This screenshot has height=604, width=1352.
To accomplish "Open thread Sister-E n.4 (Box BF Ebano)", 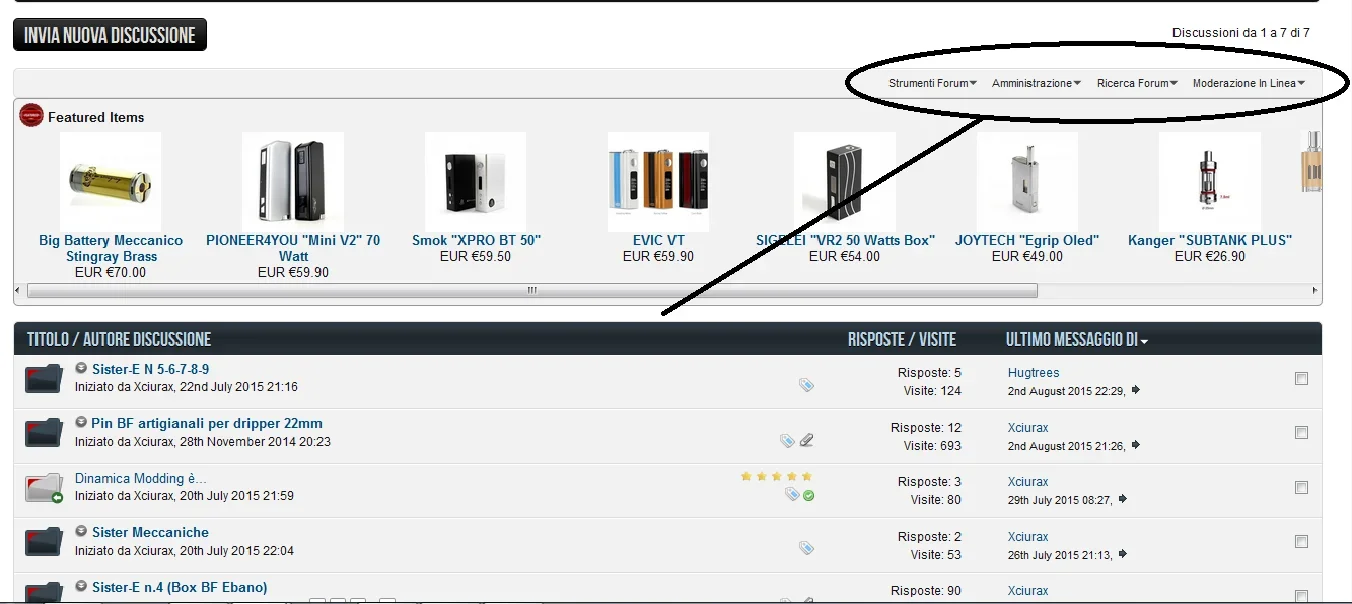I will pyautogui.click(x=180, y=587).
